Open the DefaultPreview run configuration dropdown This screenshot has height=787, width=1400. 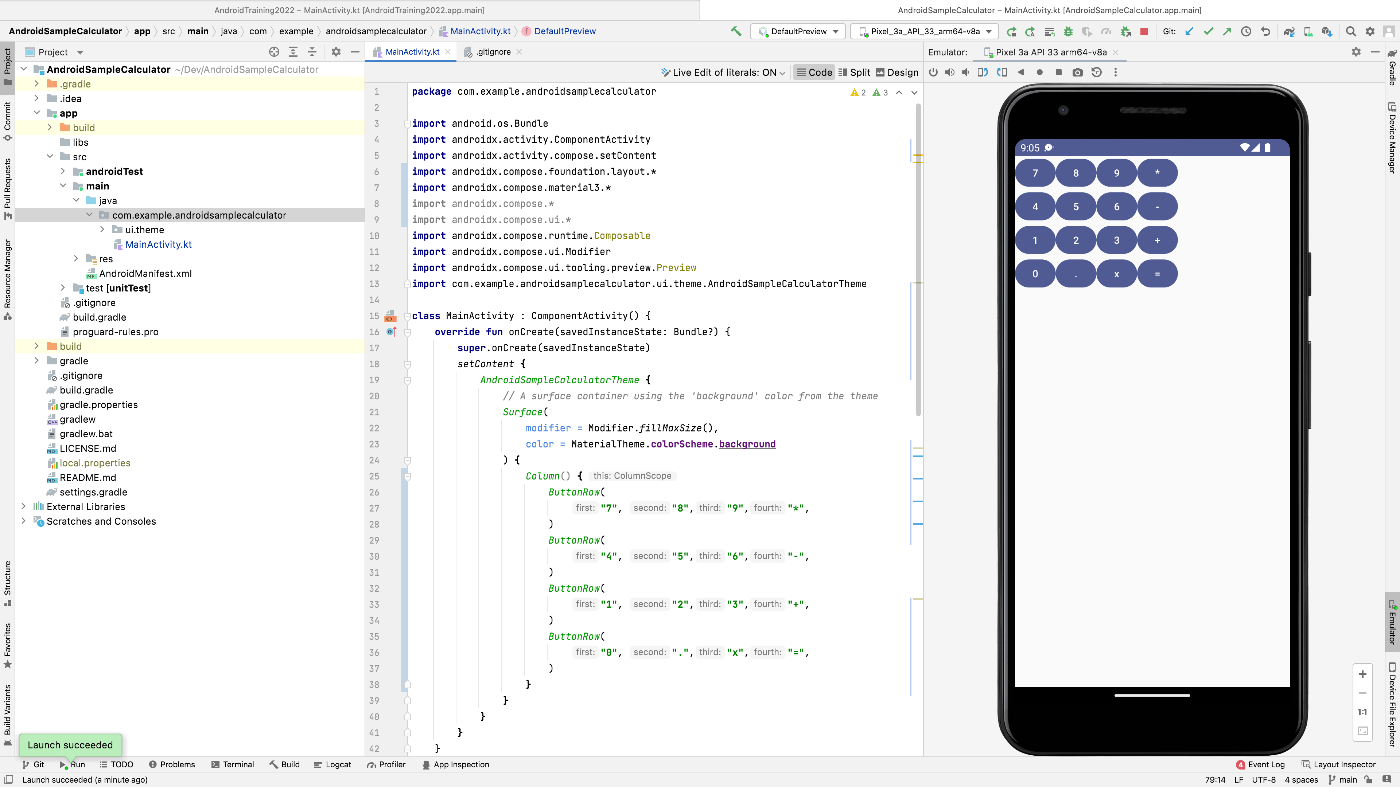pyautogui.click(x=798, y=31)
